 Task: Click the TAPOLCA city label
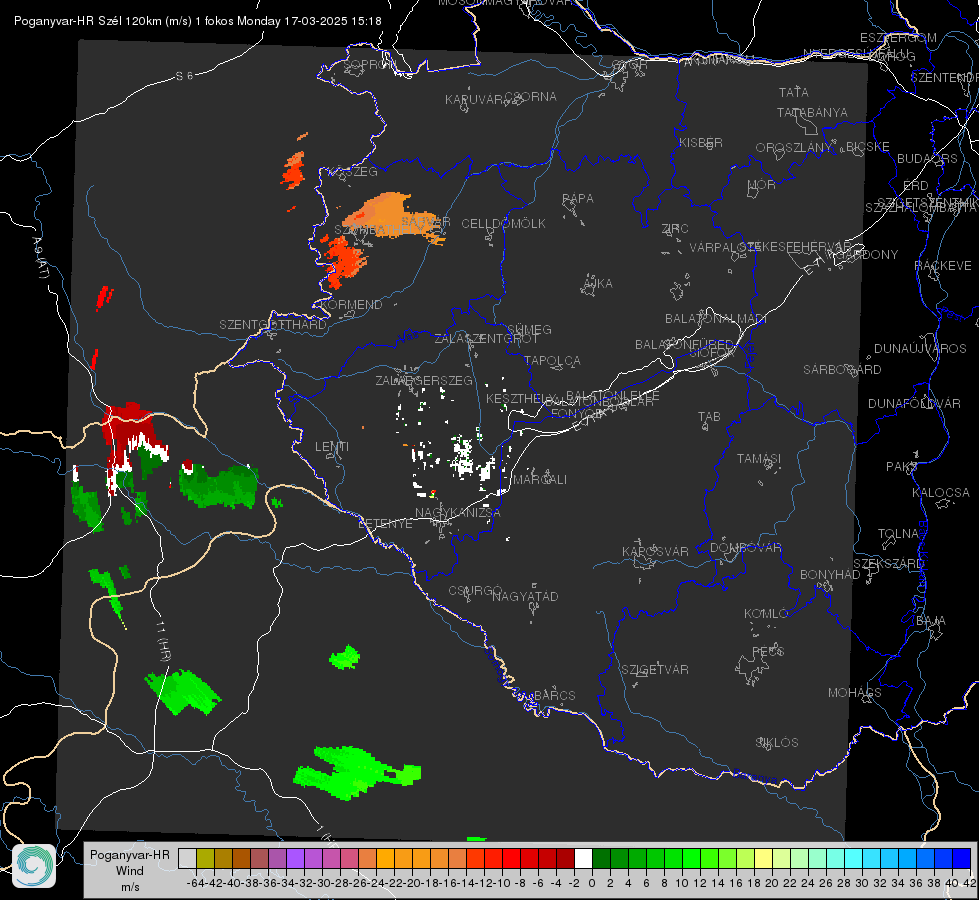pyautogui.click(x=552, y=360)
